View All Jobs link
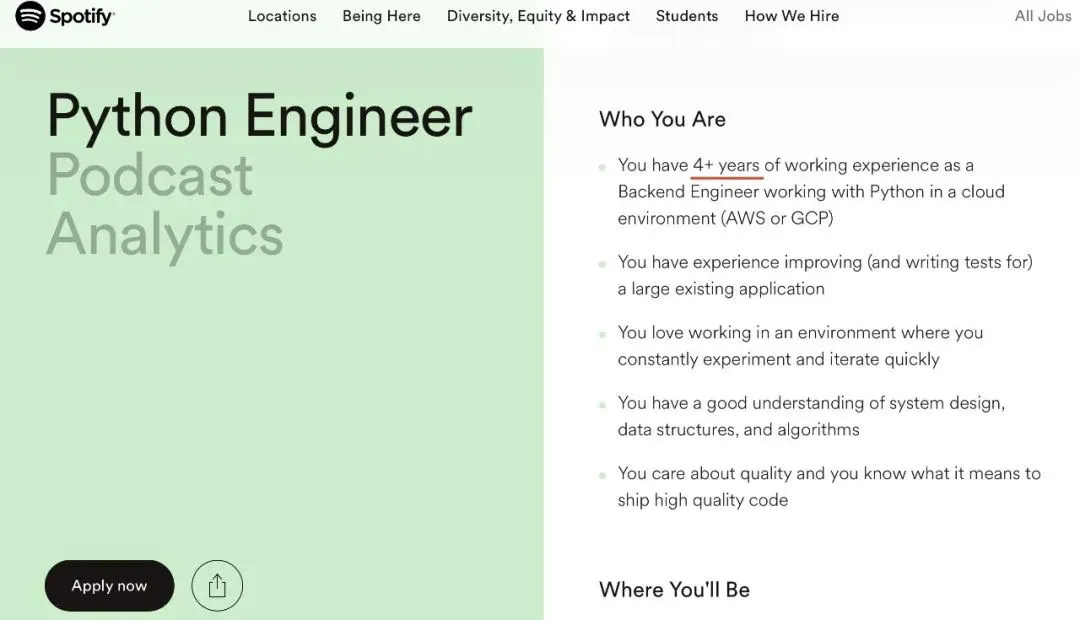1080x620 pixels. [x=1042, y=16]
